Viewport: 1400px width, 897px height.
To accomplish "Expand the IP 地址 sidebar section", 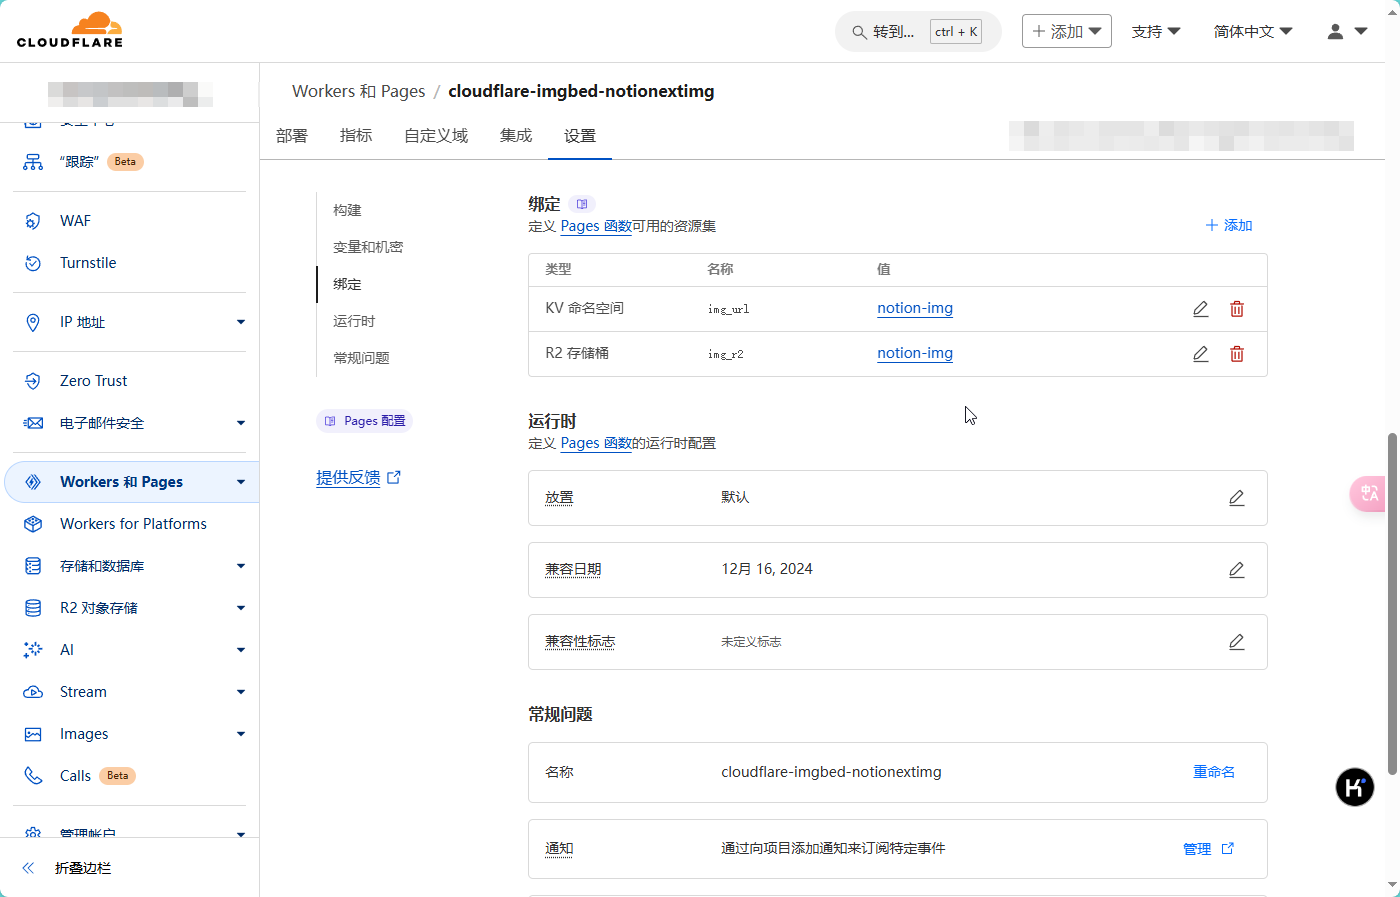I will coord(241,322).
